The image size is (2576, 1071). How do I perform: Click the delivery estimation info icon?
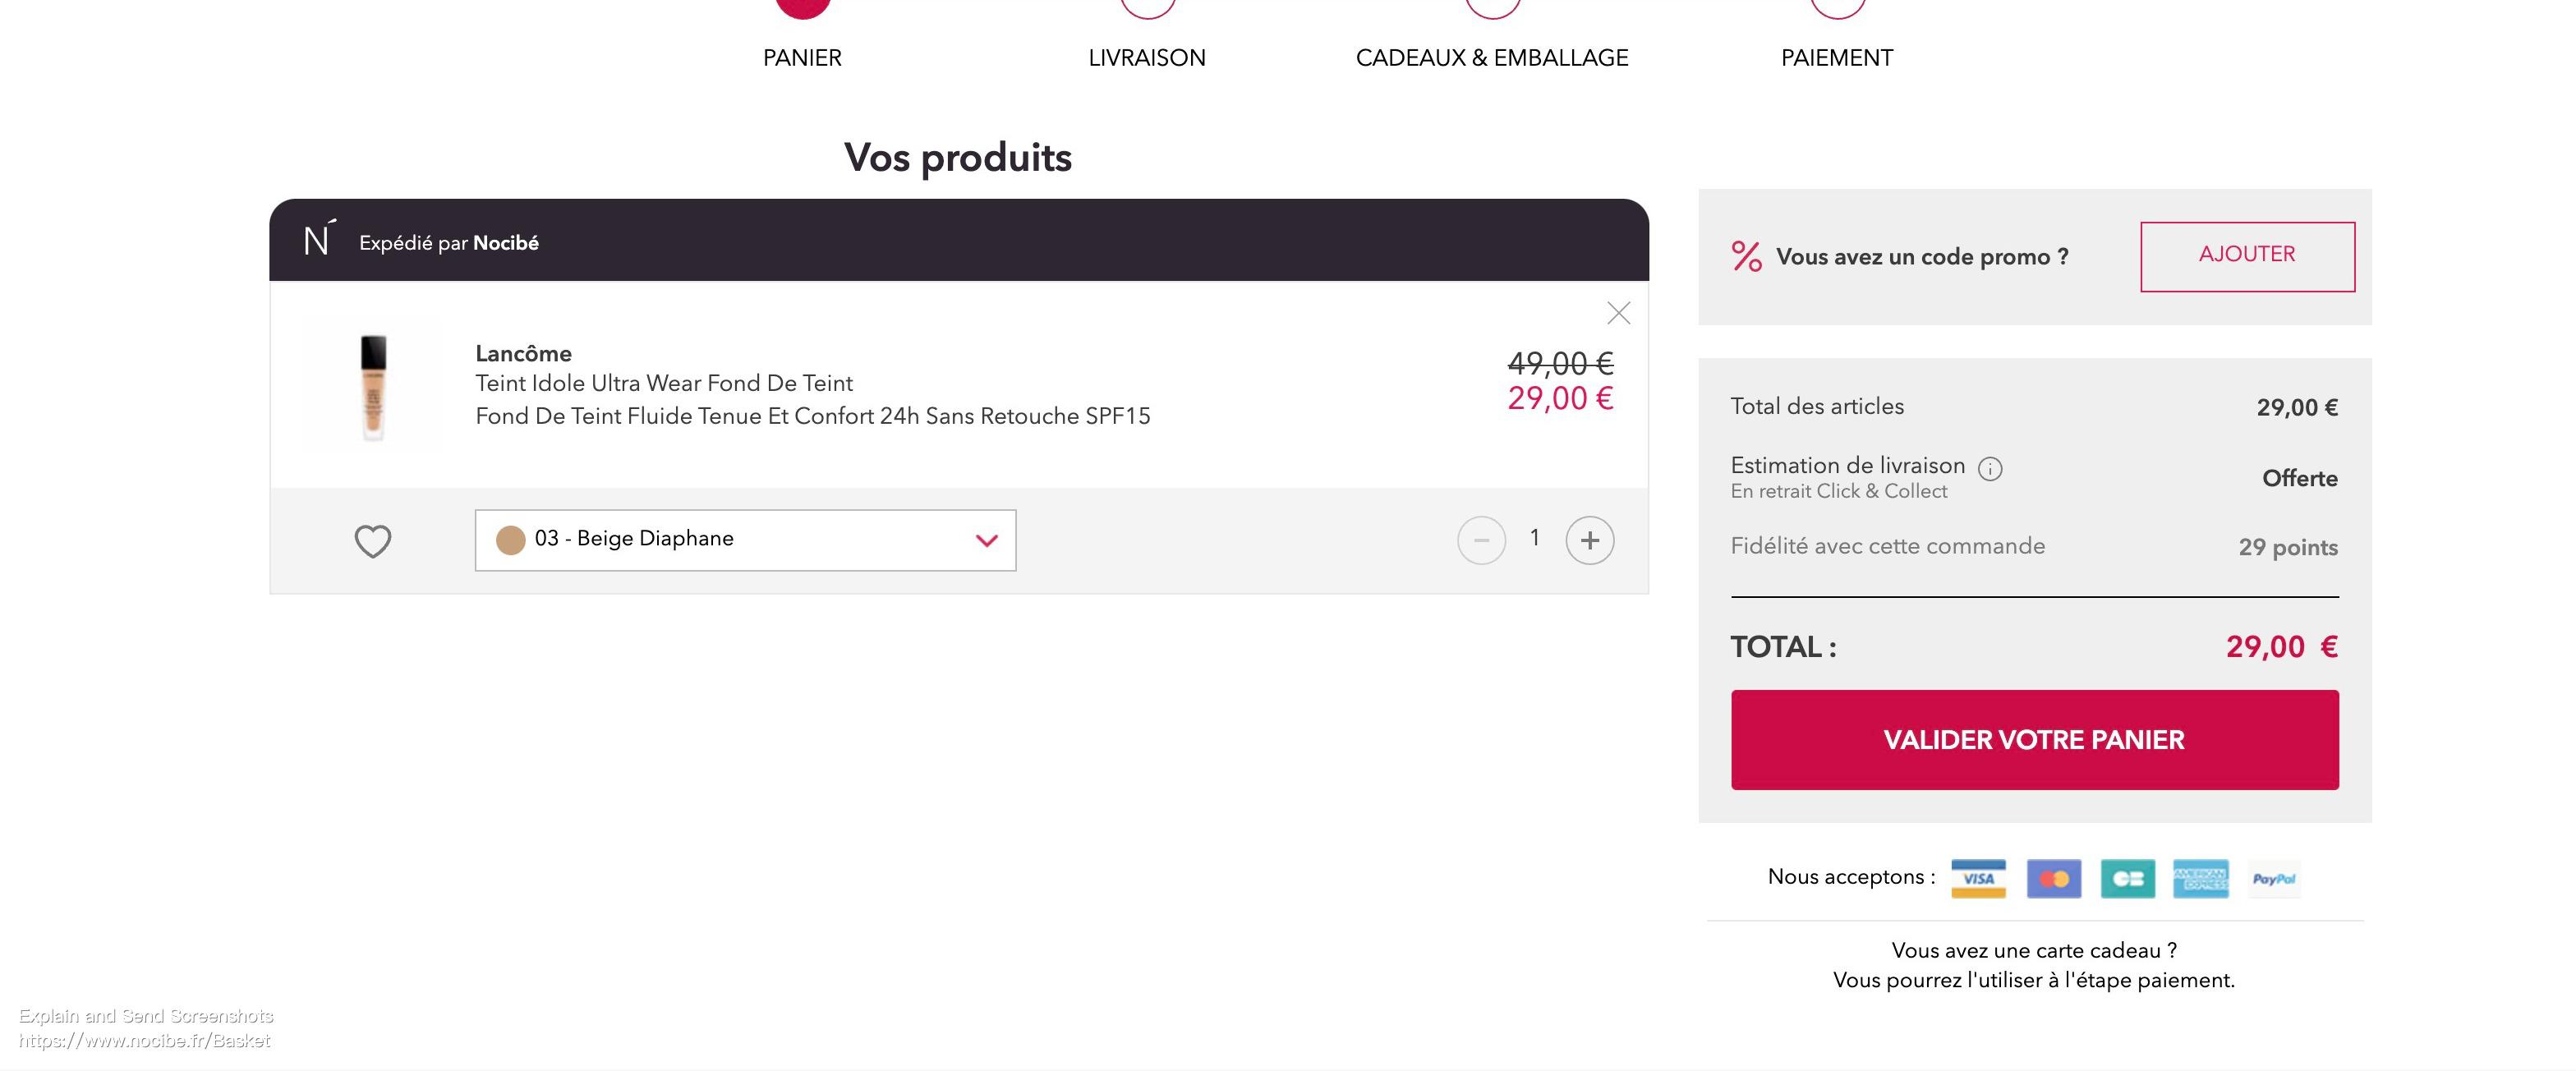tap(1990, 468)
